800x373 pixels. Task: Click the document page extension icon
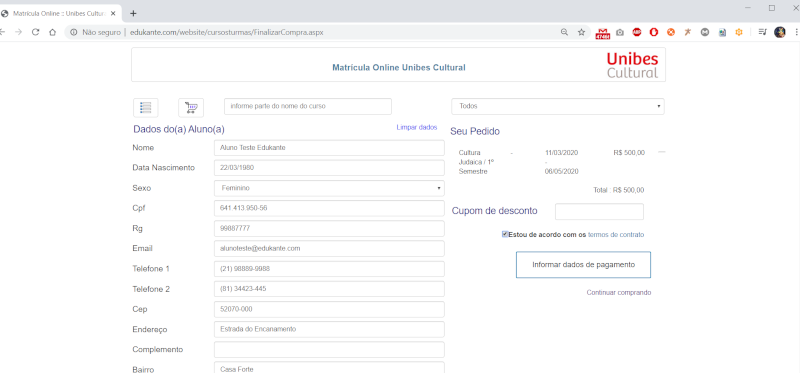[x=722, y=32]
